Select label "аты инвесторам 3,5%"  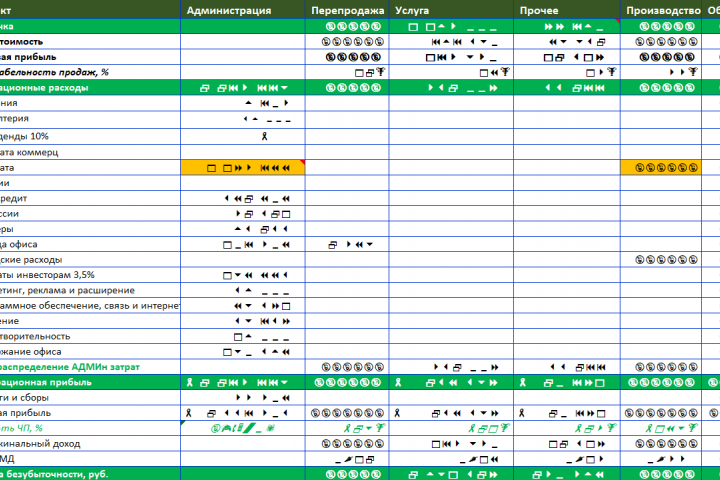47,275
